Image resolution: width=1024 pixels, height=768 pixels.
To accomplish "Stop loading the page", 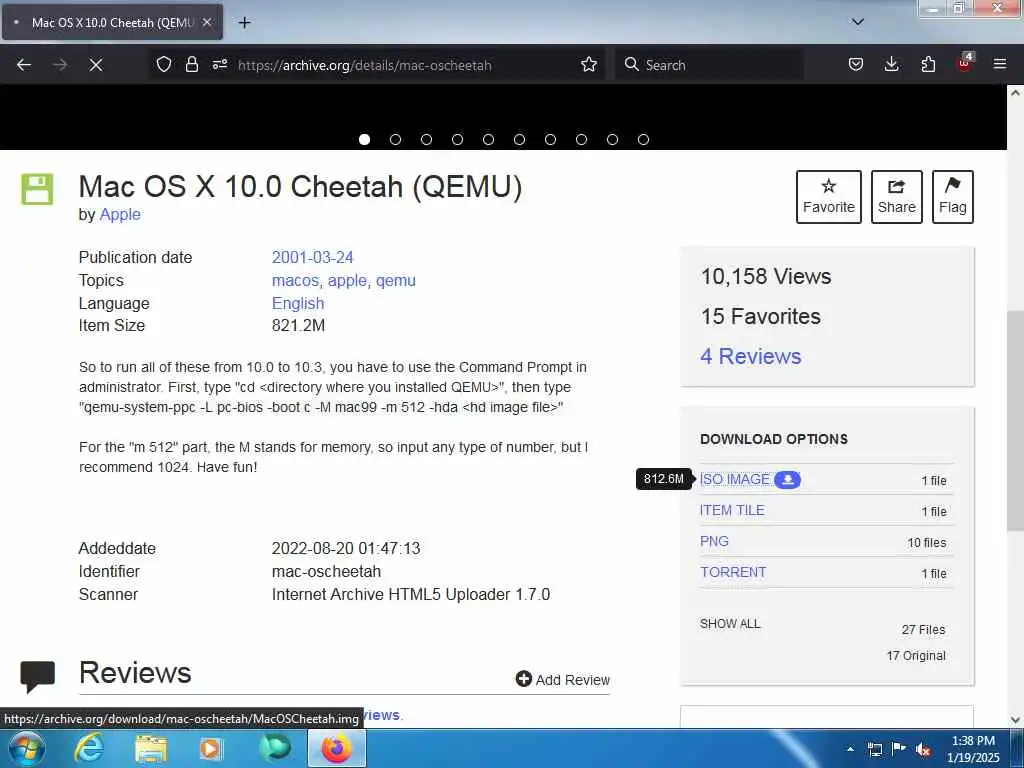I will (95, 65).
